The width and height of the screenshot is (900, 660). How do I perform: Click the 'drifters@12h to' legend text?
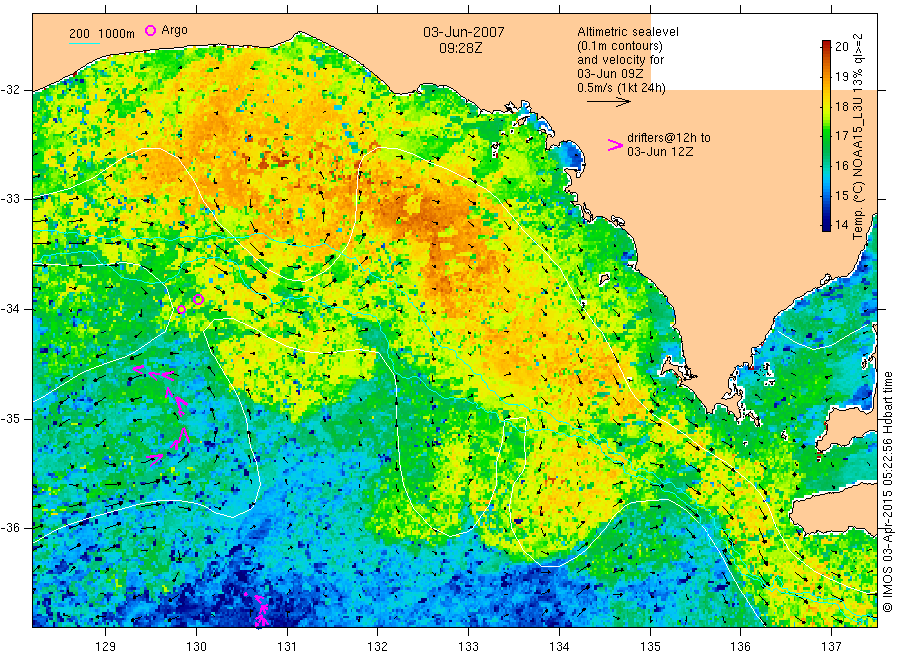[x=669, y=138]
